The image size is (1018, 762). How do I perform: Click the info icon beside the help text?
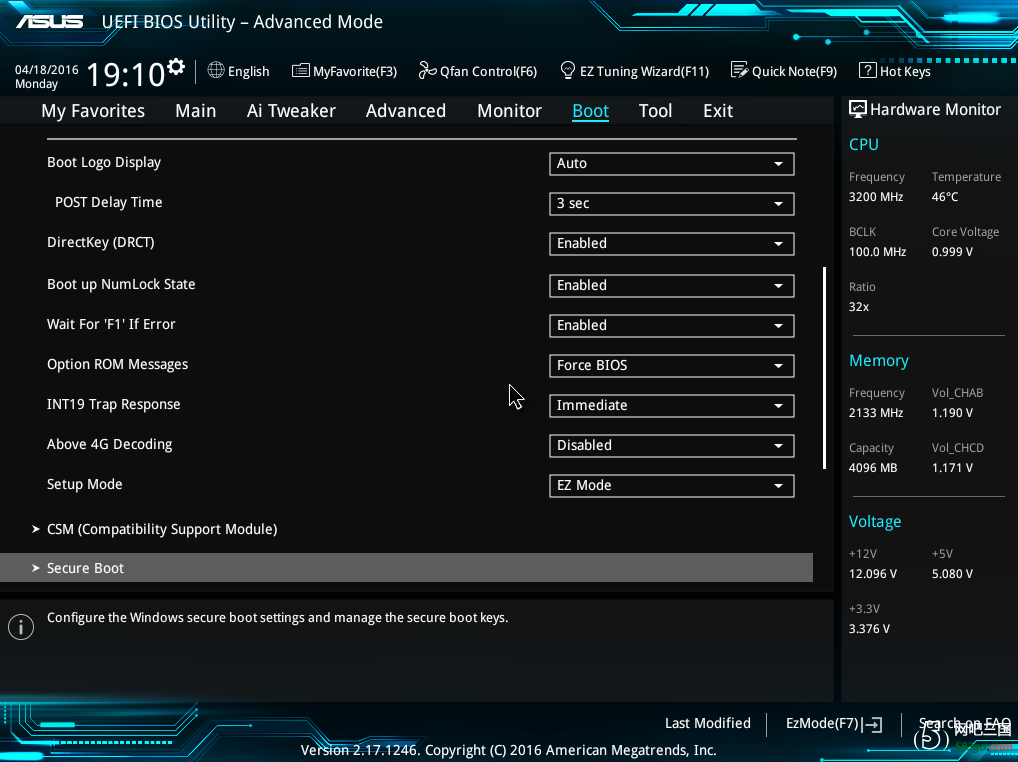click(x=21, y=627)
